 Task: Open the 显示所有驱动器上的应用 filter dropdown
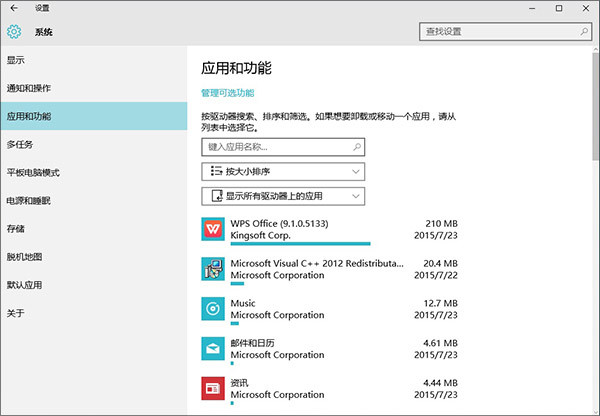(283, 196)
